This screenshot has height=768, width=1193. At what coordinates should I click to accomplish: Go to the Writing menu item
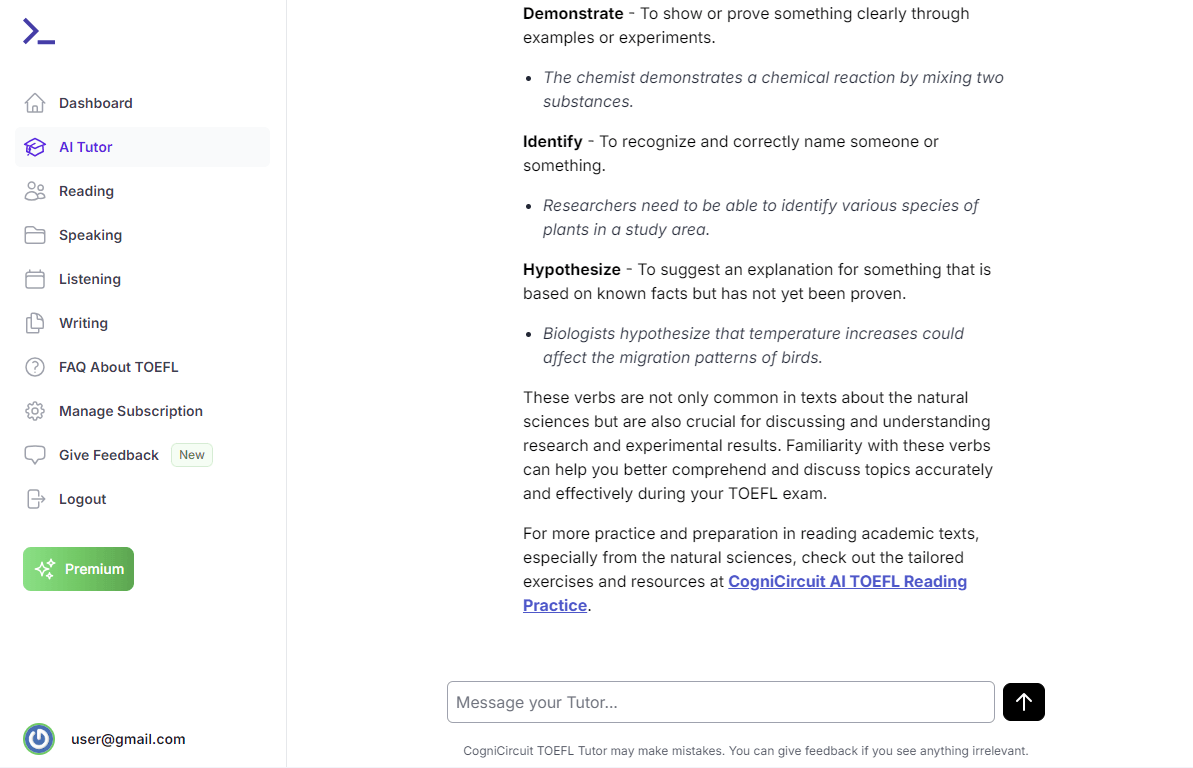pyautogui.click(x=83, y=323)
